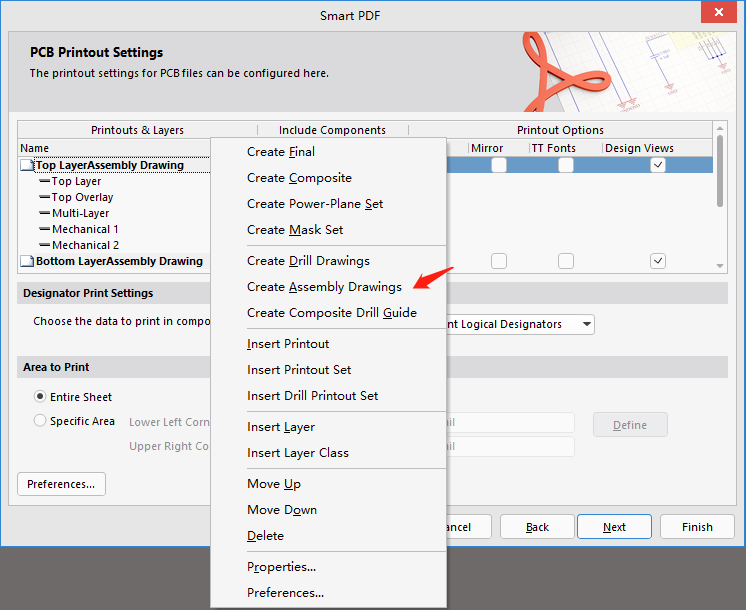The width and height of the screenshot is (746, 610).
Task: Click the Upper Right Corner input field
Action: point(510,447)
